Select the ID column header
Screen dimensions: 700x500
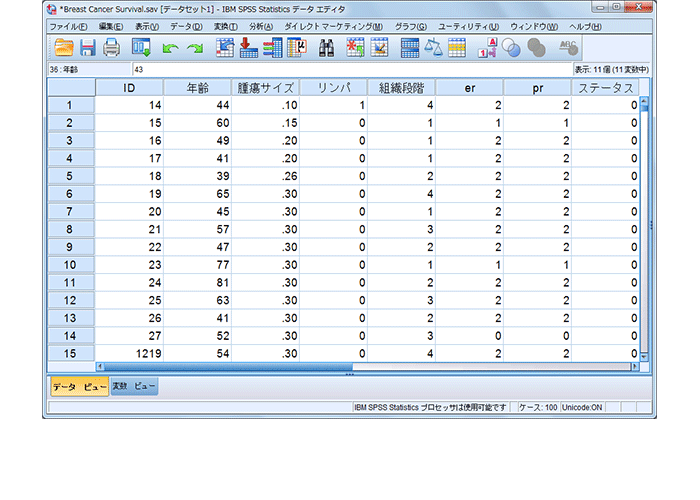(129, 88)
